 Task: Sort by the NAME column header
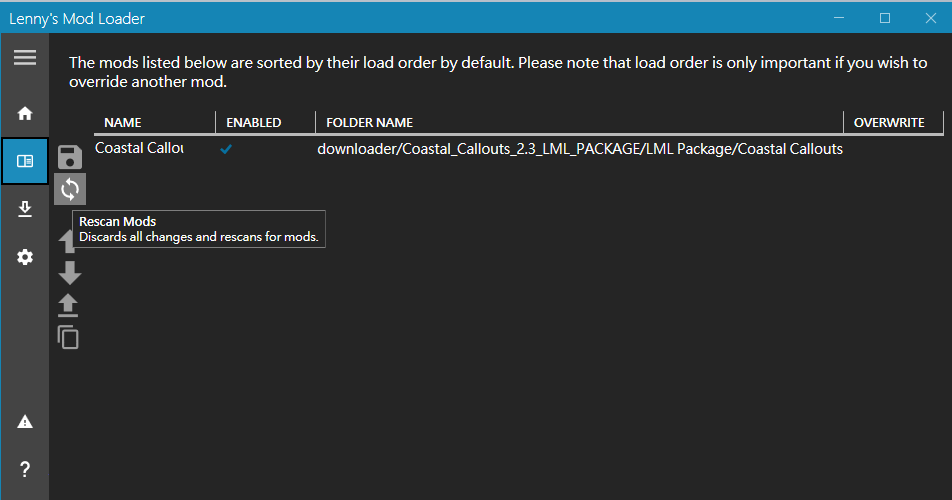tap(123, 123)
